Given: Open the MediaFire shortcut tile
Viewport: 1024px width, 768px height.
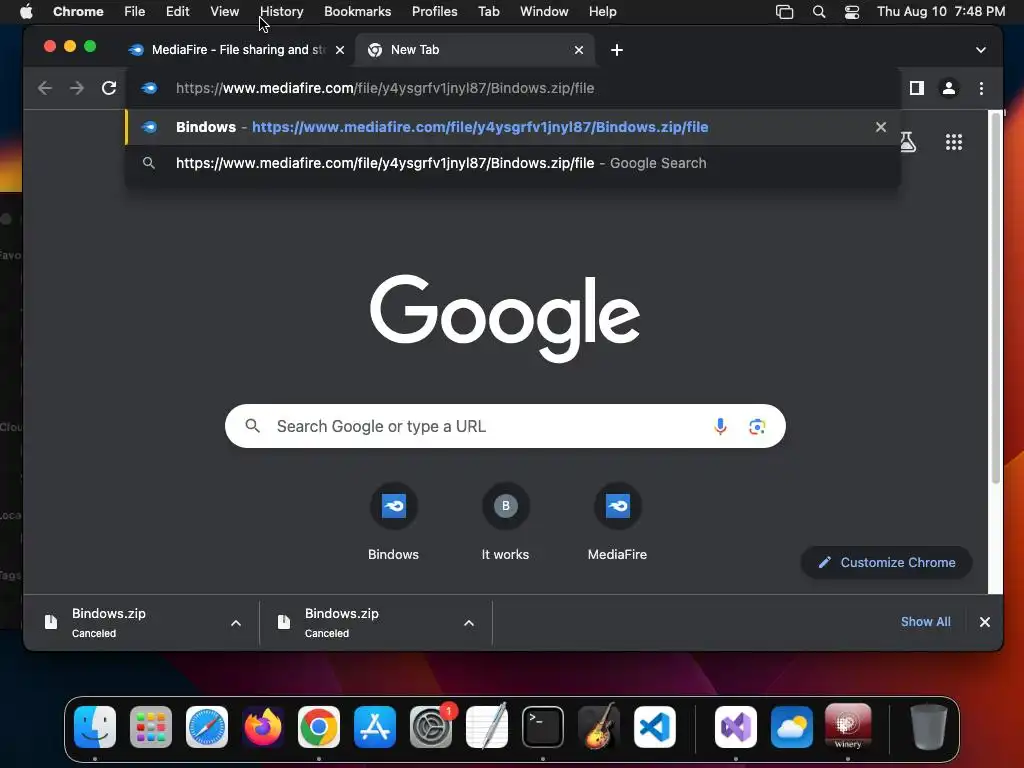Looking at the screenshot, I should (617, 522).
